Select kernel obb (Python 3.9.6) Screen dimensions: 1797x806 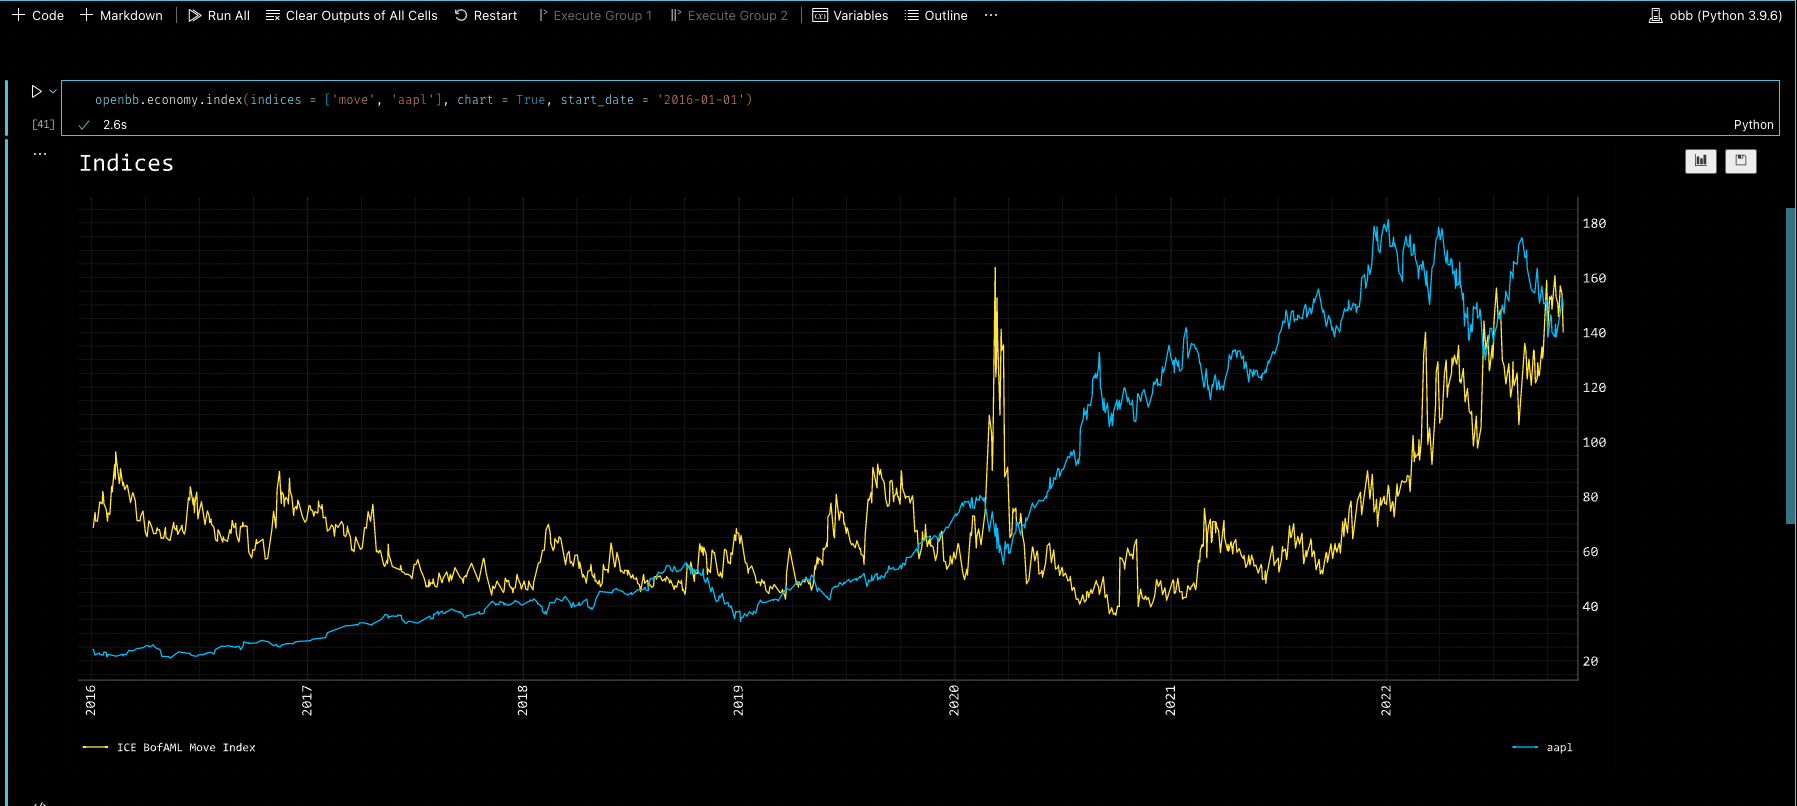(1715, 15)
